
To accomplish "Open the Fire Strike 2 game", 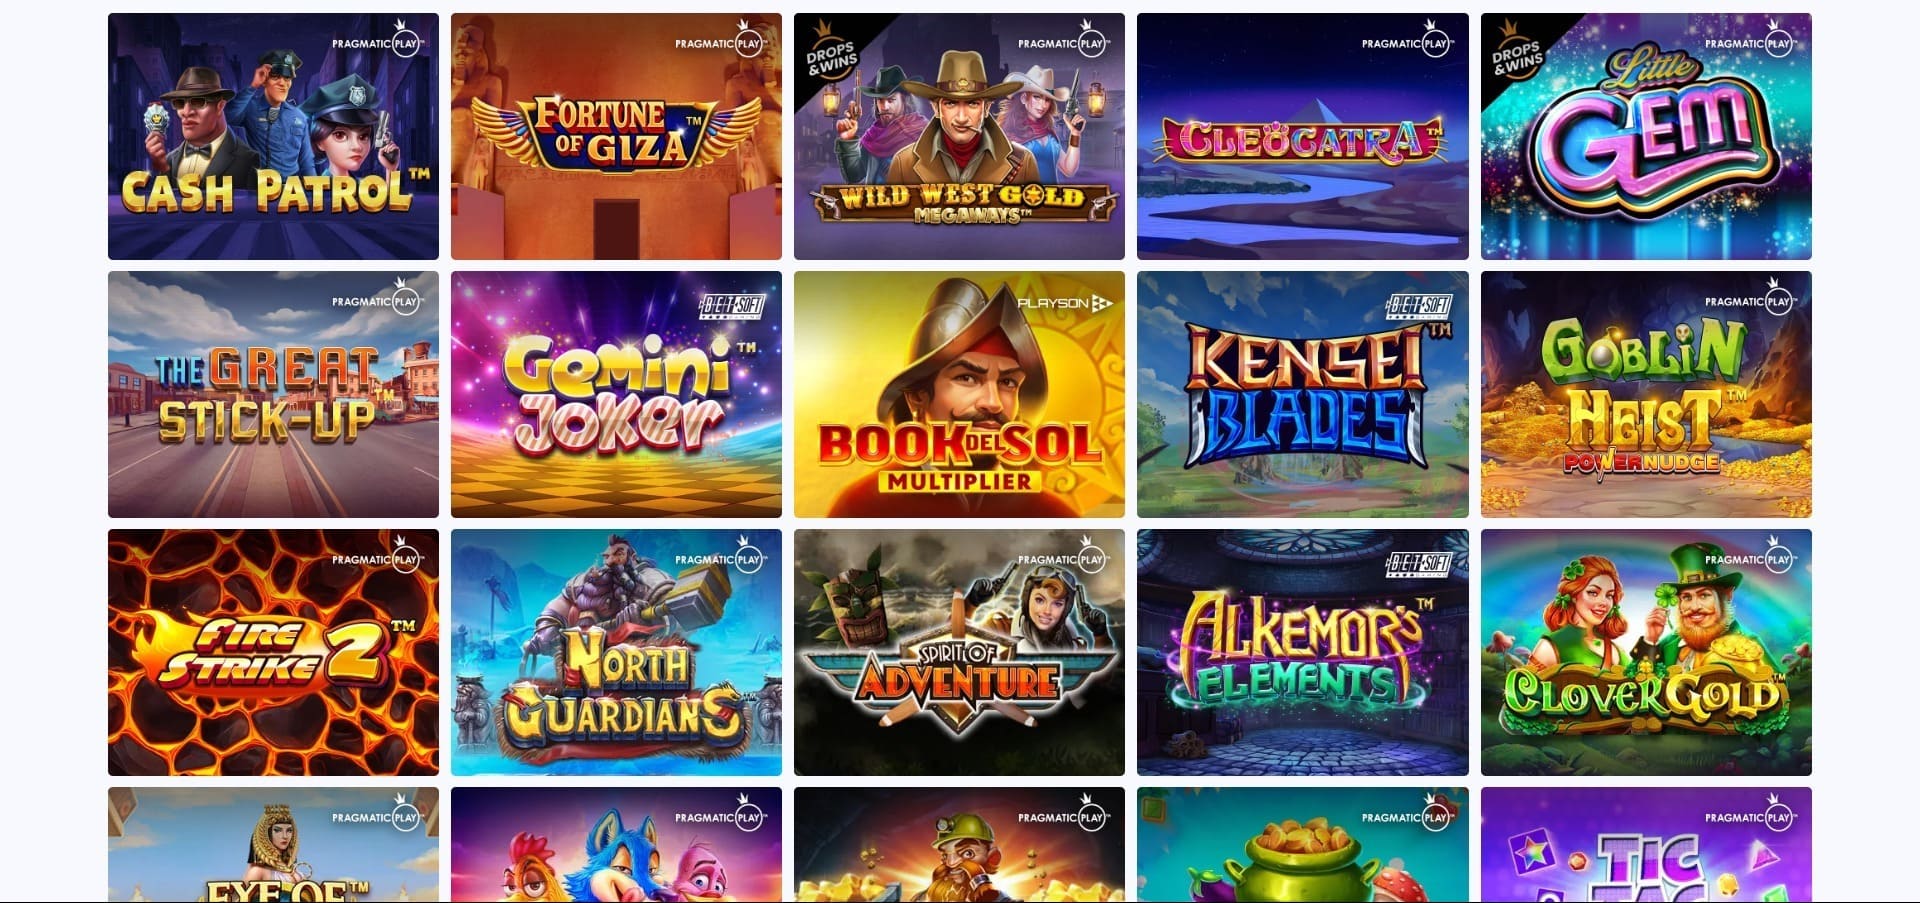I will click(x=273, y=652).
